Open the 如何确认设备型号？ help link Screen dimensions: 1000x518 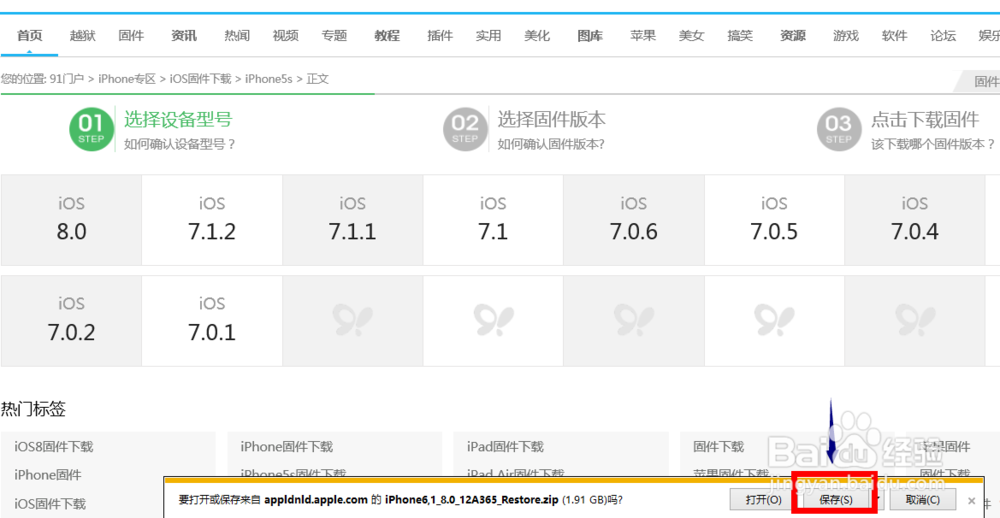pos(180,144)
